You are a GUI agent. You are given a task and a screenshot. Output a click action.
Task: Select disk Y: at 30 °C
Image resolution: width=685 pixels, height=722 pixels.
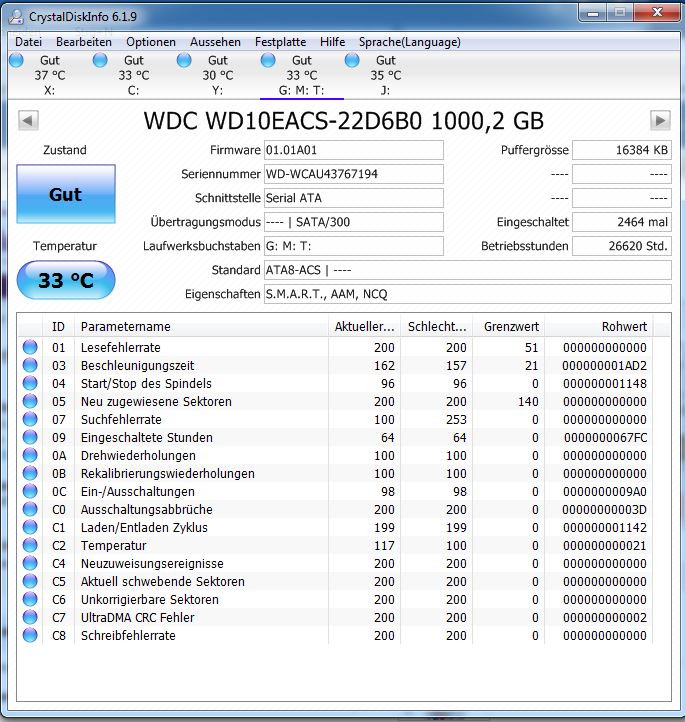click(x=218, y=75)
